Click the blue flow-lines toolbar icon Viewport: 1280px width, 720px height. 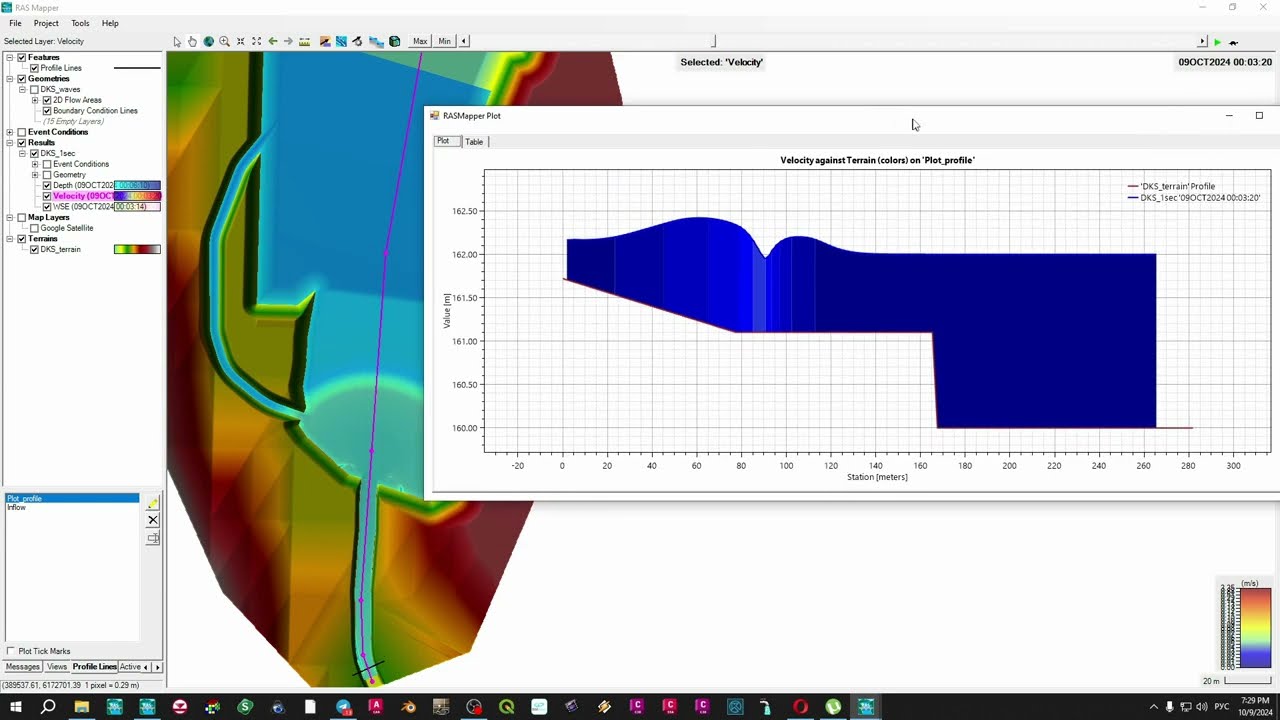click(x=341, y=41)
